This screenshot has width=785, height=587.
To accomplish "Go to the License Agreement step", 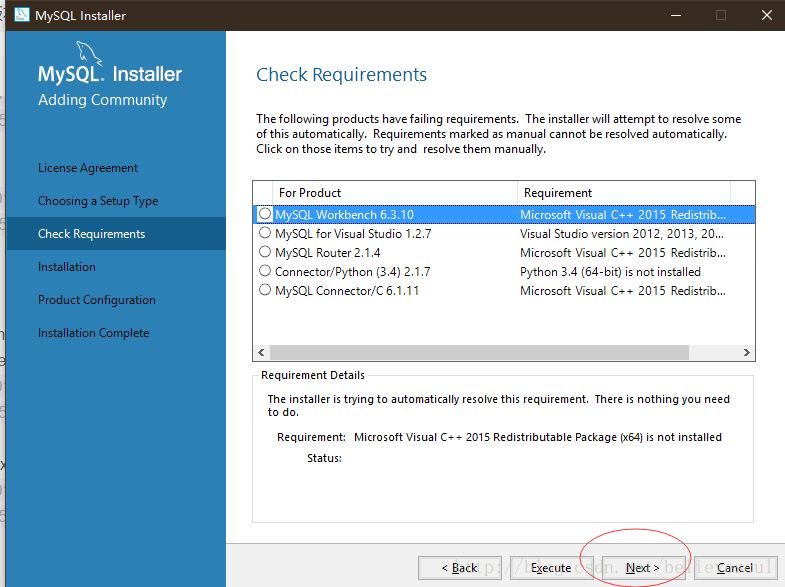I will pyautogui.click(x=88, y=168).
